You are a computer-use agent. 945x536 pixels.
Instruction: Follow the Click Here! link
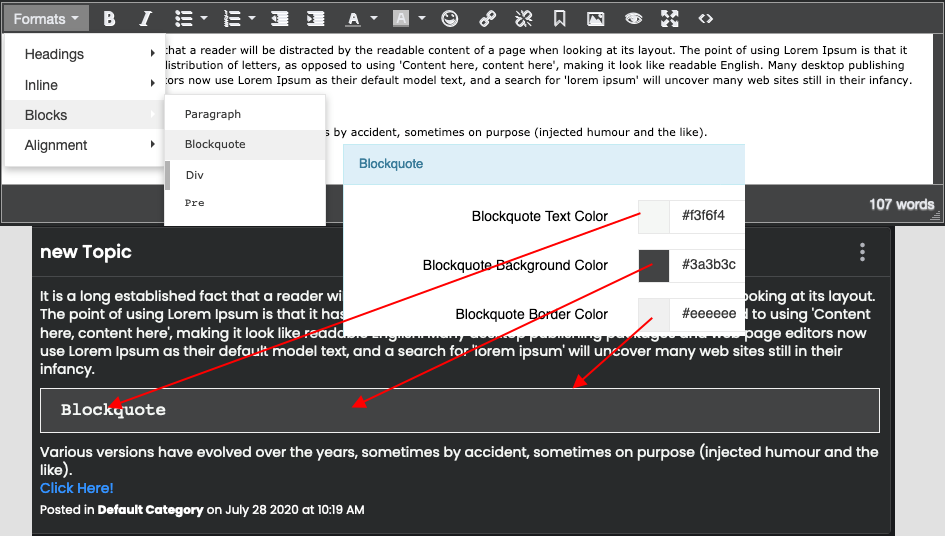[x=77, y=488]
